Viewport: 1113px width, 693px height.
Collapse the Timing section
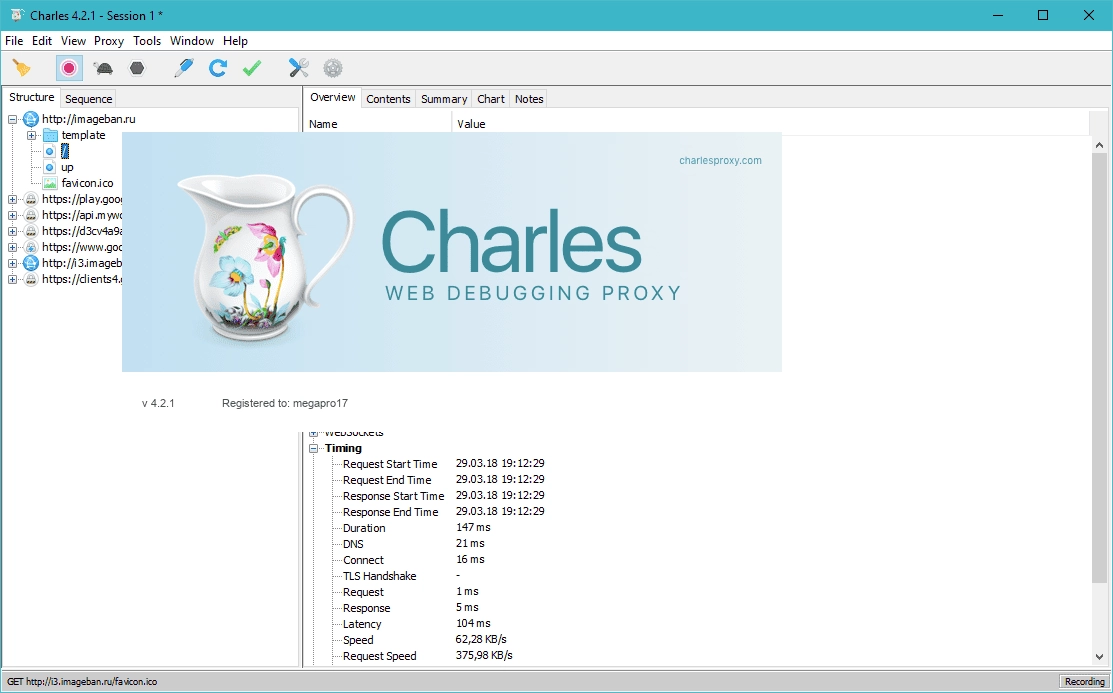313,448
